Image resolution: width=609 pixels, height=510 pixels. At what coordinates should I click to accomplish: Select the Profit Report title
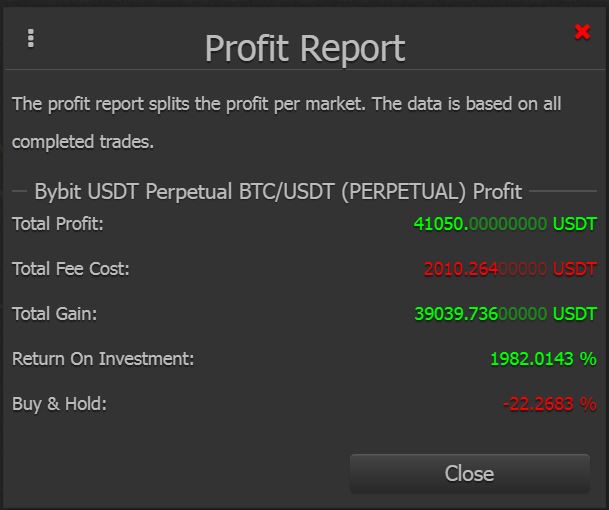(x=305, y=49)
